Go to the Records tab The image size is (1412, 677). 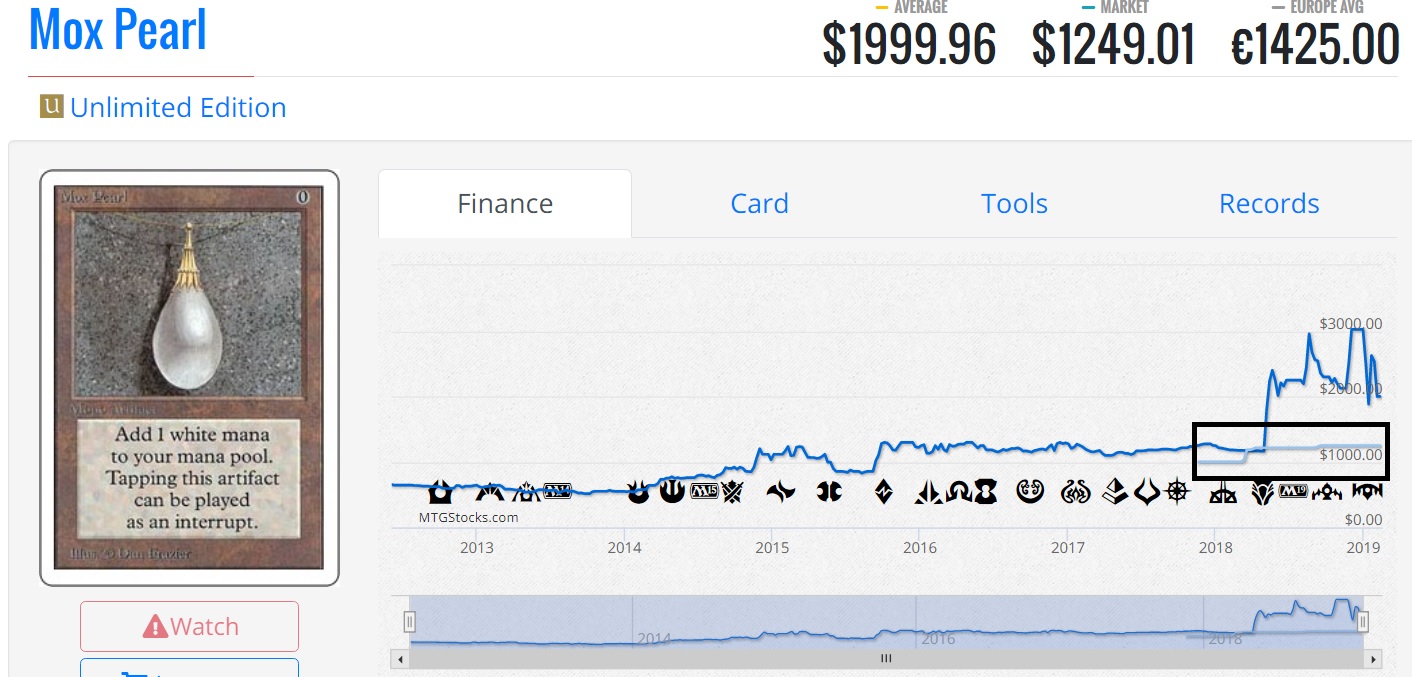tap(1269, 204)
